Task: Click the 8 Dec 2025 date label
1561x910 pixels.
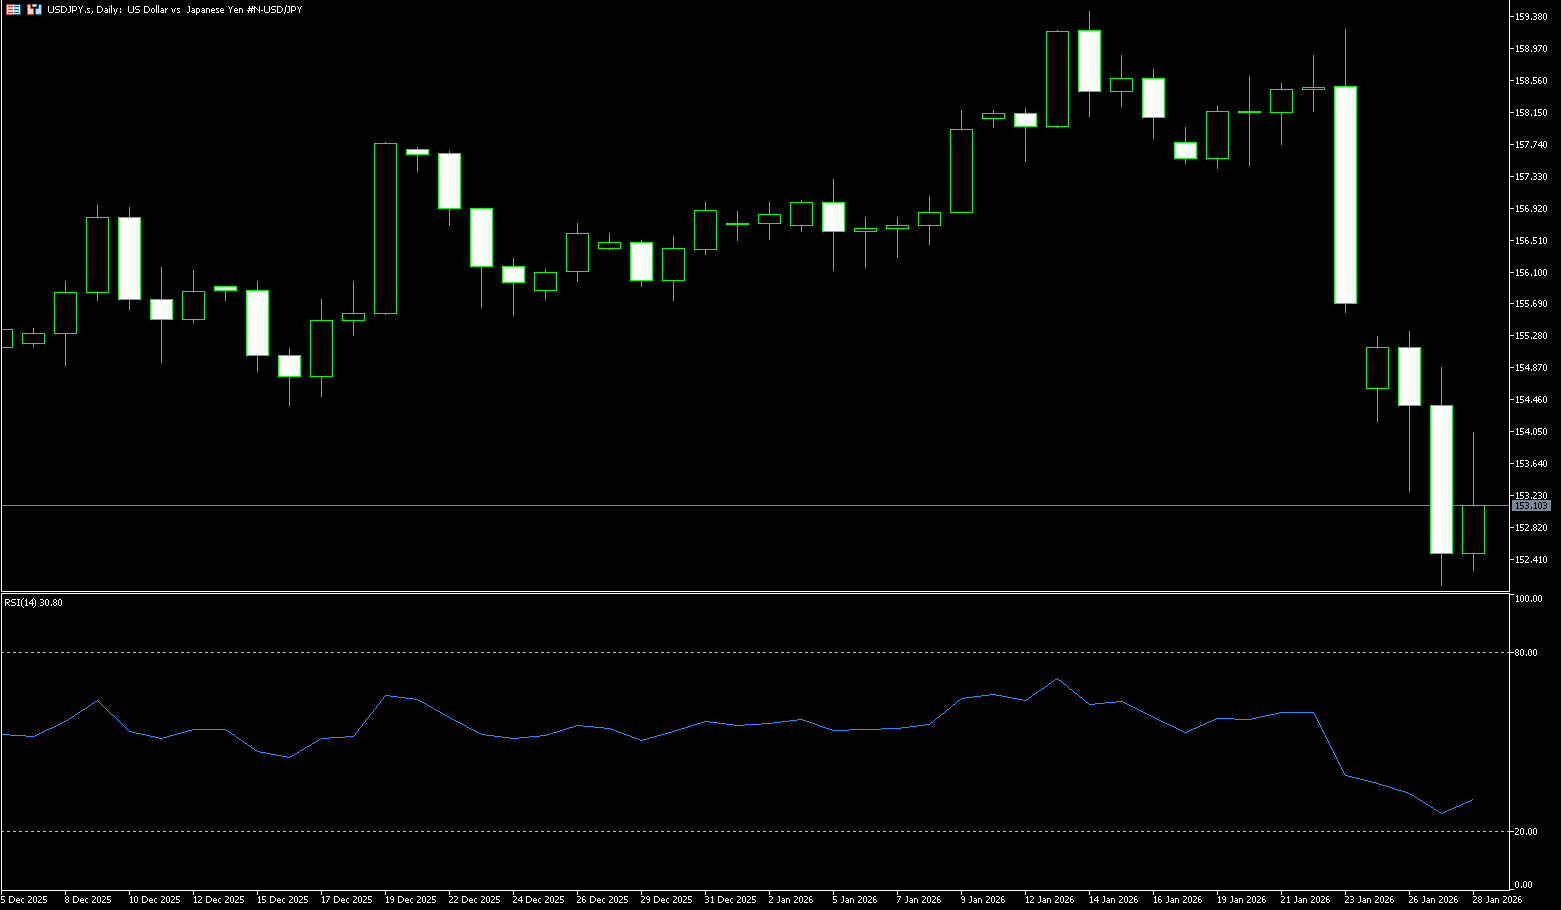Action: (x=87, y=900)
